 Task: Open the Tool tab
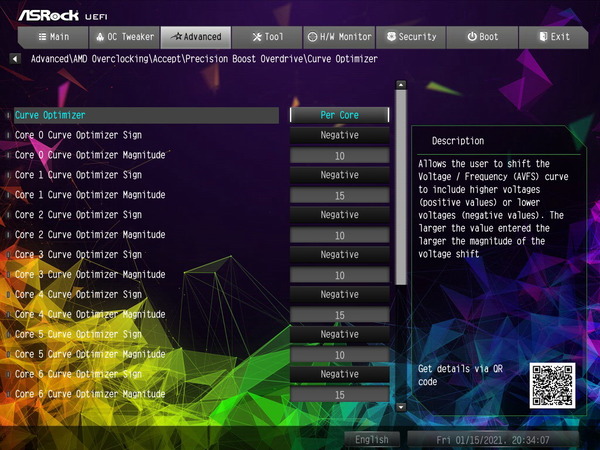click(267, 37)
